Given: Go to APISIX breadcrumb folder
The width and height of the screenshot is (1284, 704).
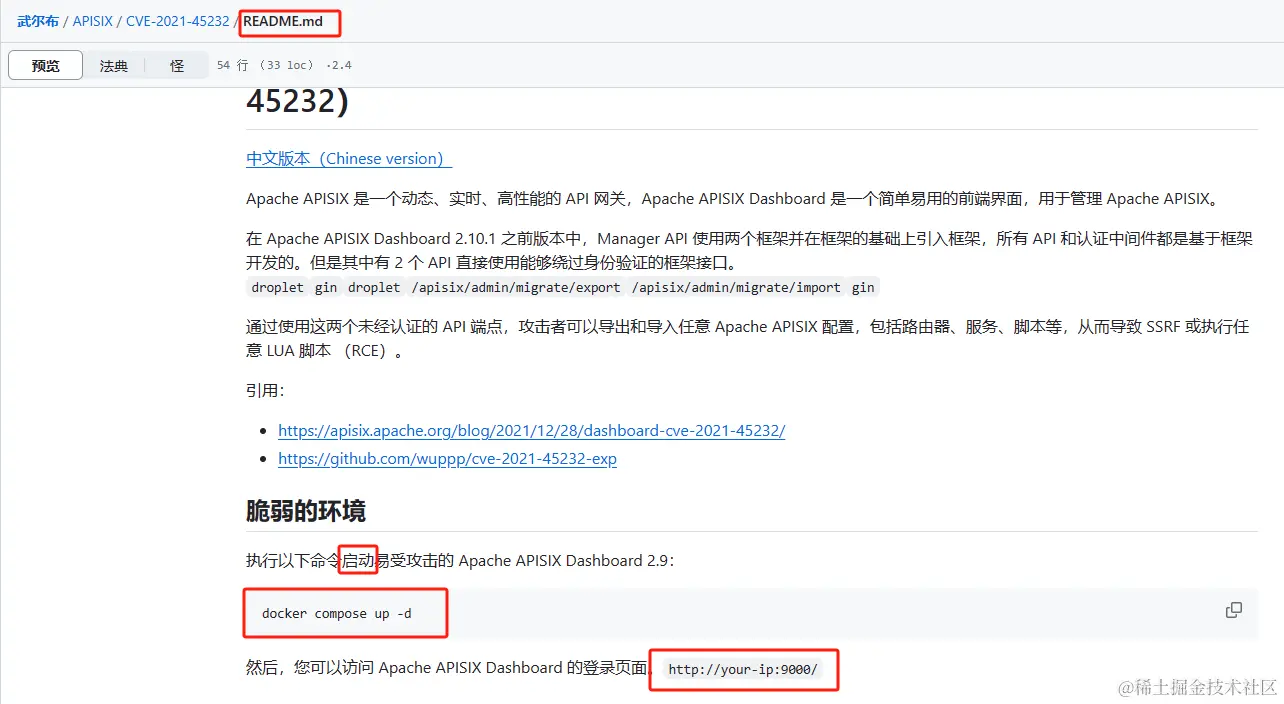Looking at the screenshot, I should tap(93, 21).
